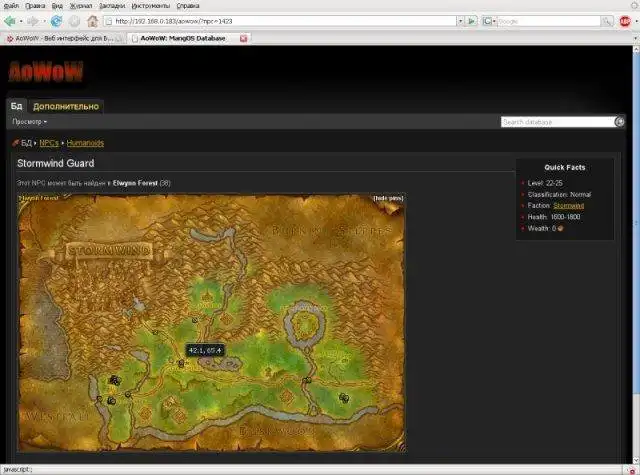Image resolution: width=640 pixels, height=475 pixels.
Task: Click the vertical scrollbar of the page
Action: 636,224
